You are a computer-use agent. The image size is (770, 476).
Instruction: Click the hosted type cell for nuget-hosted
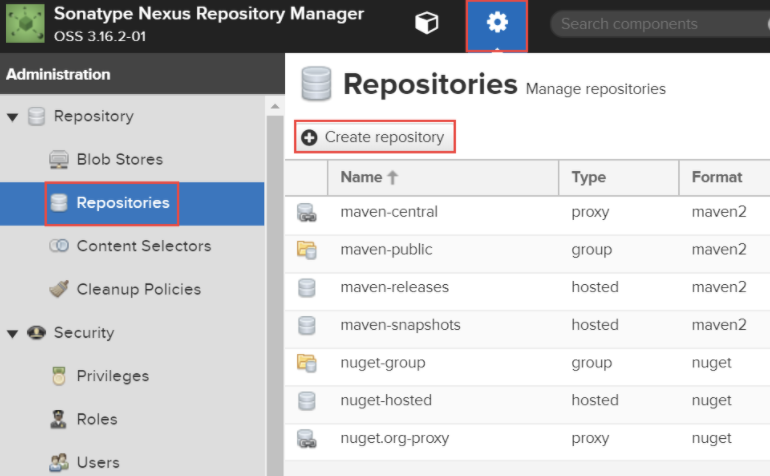point(595,400)
